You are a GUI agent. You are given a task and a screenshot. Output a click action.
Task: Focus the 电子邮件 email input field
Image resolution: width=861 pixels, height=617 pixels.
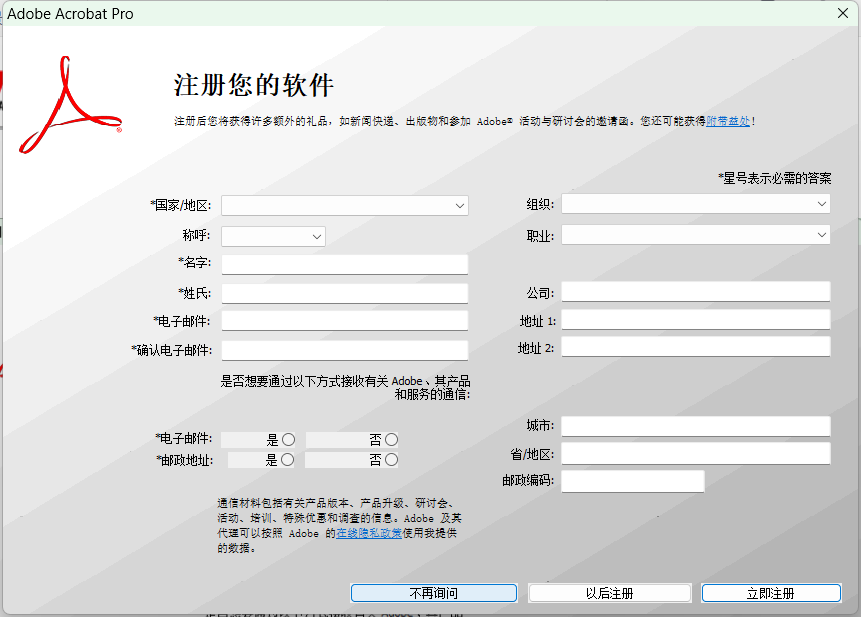tap(345, 321)
